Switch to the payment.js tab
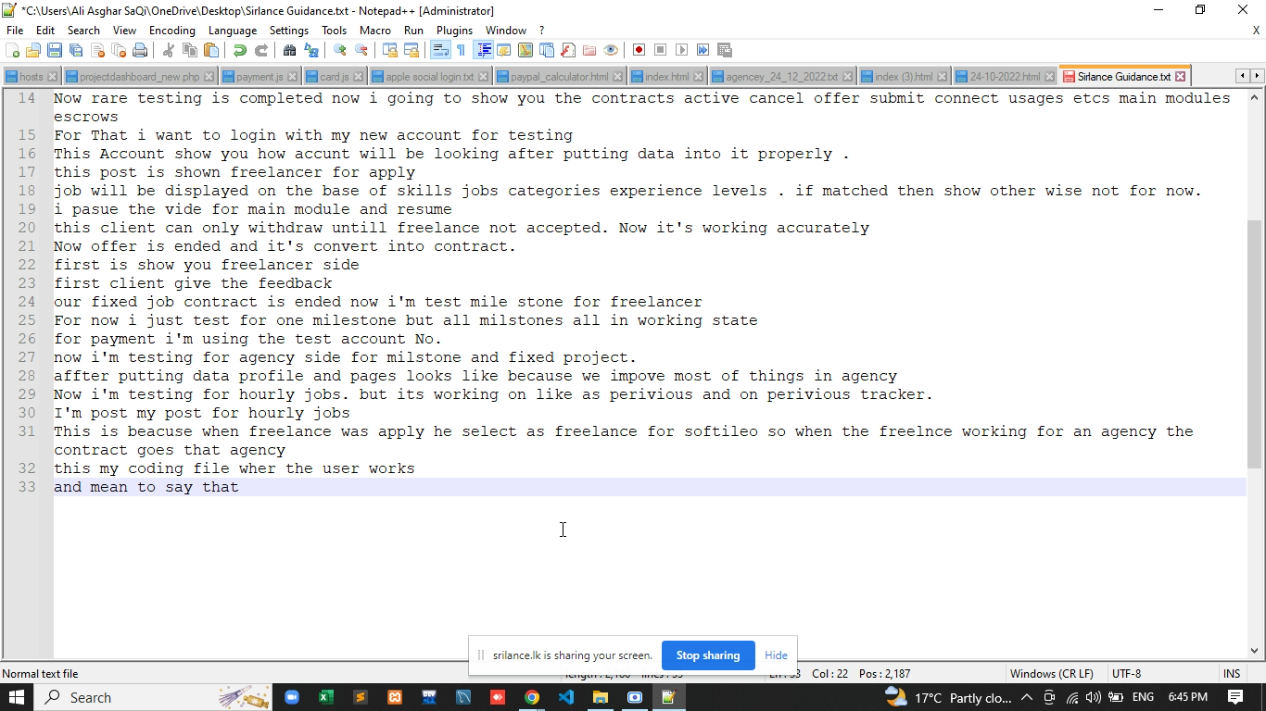Screen dimensions: 1266x711 [259, 76]
